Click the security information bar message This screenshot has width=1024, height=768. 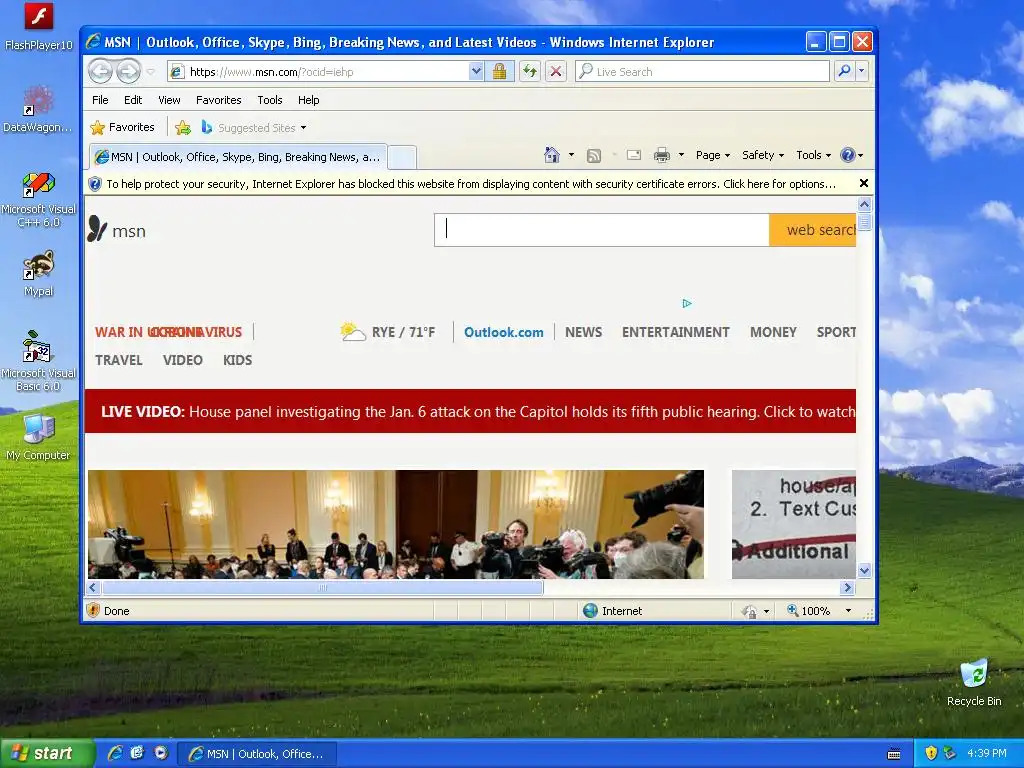pos(471,184)
